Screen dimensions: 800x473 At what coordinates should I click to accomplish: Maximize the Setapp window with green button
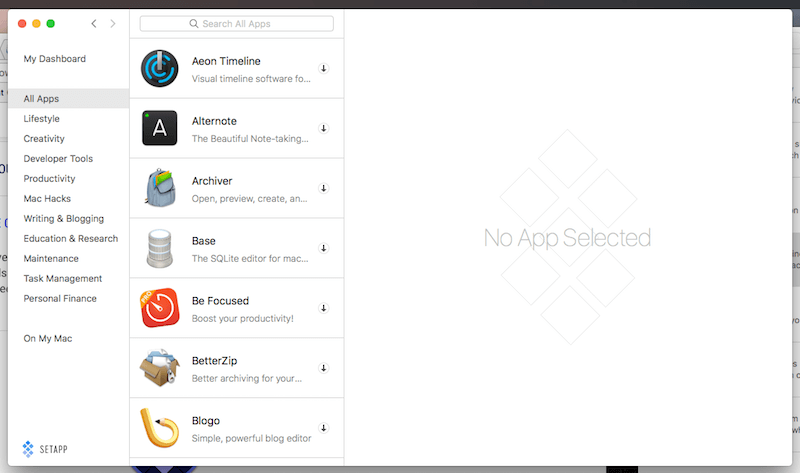click(x=51, y=23)
